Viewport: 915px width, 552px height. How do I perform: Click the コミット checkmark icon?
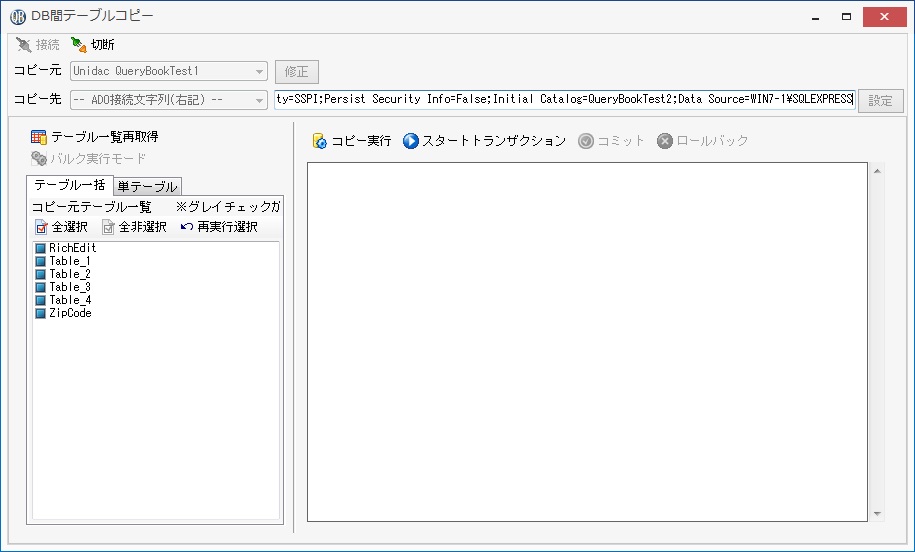585,141
